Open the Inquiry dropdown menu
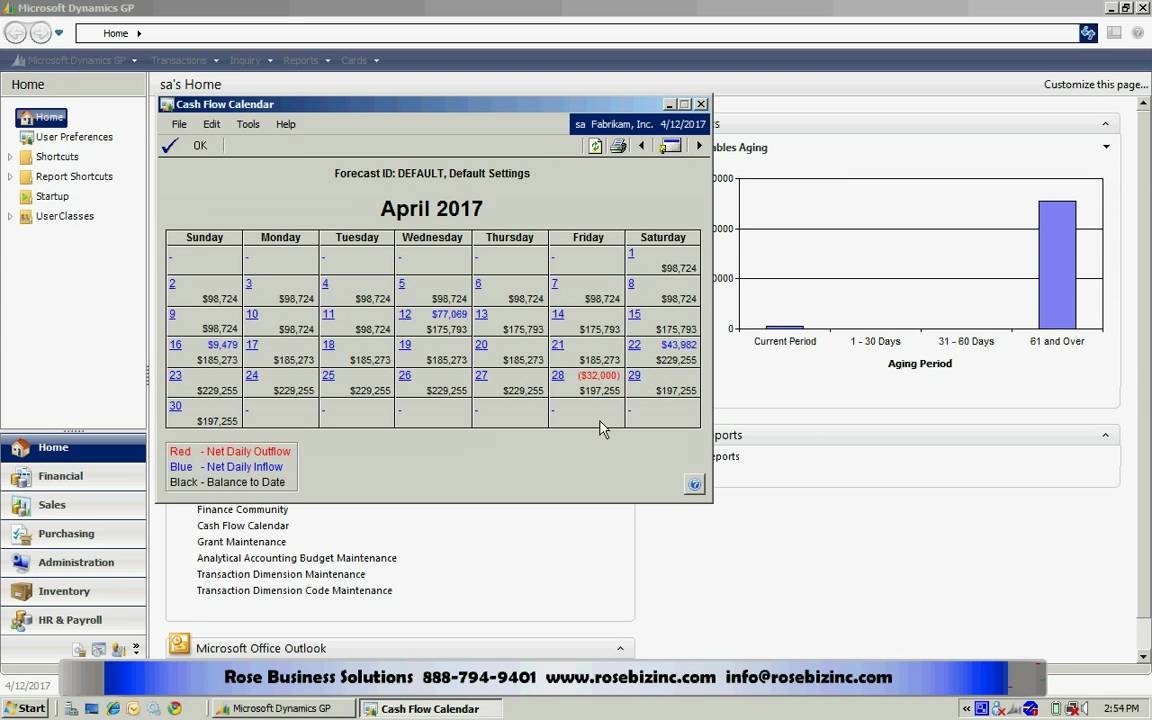The height and width of the screenshot is (720, 1152). [x=251, y=60]
